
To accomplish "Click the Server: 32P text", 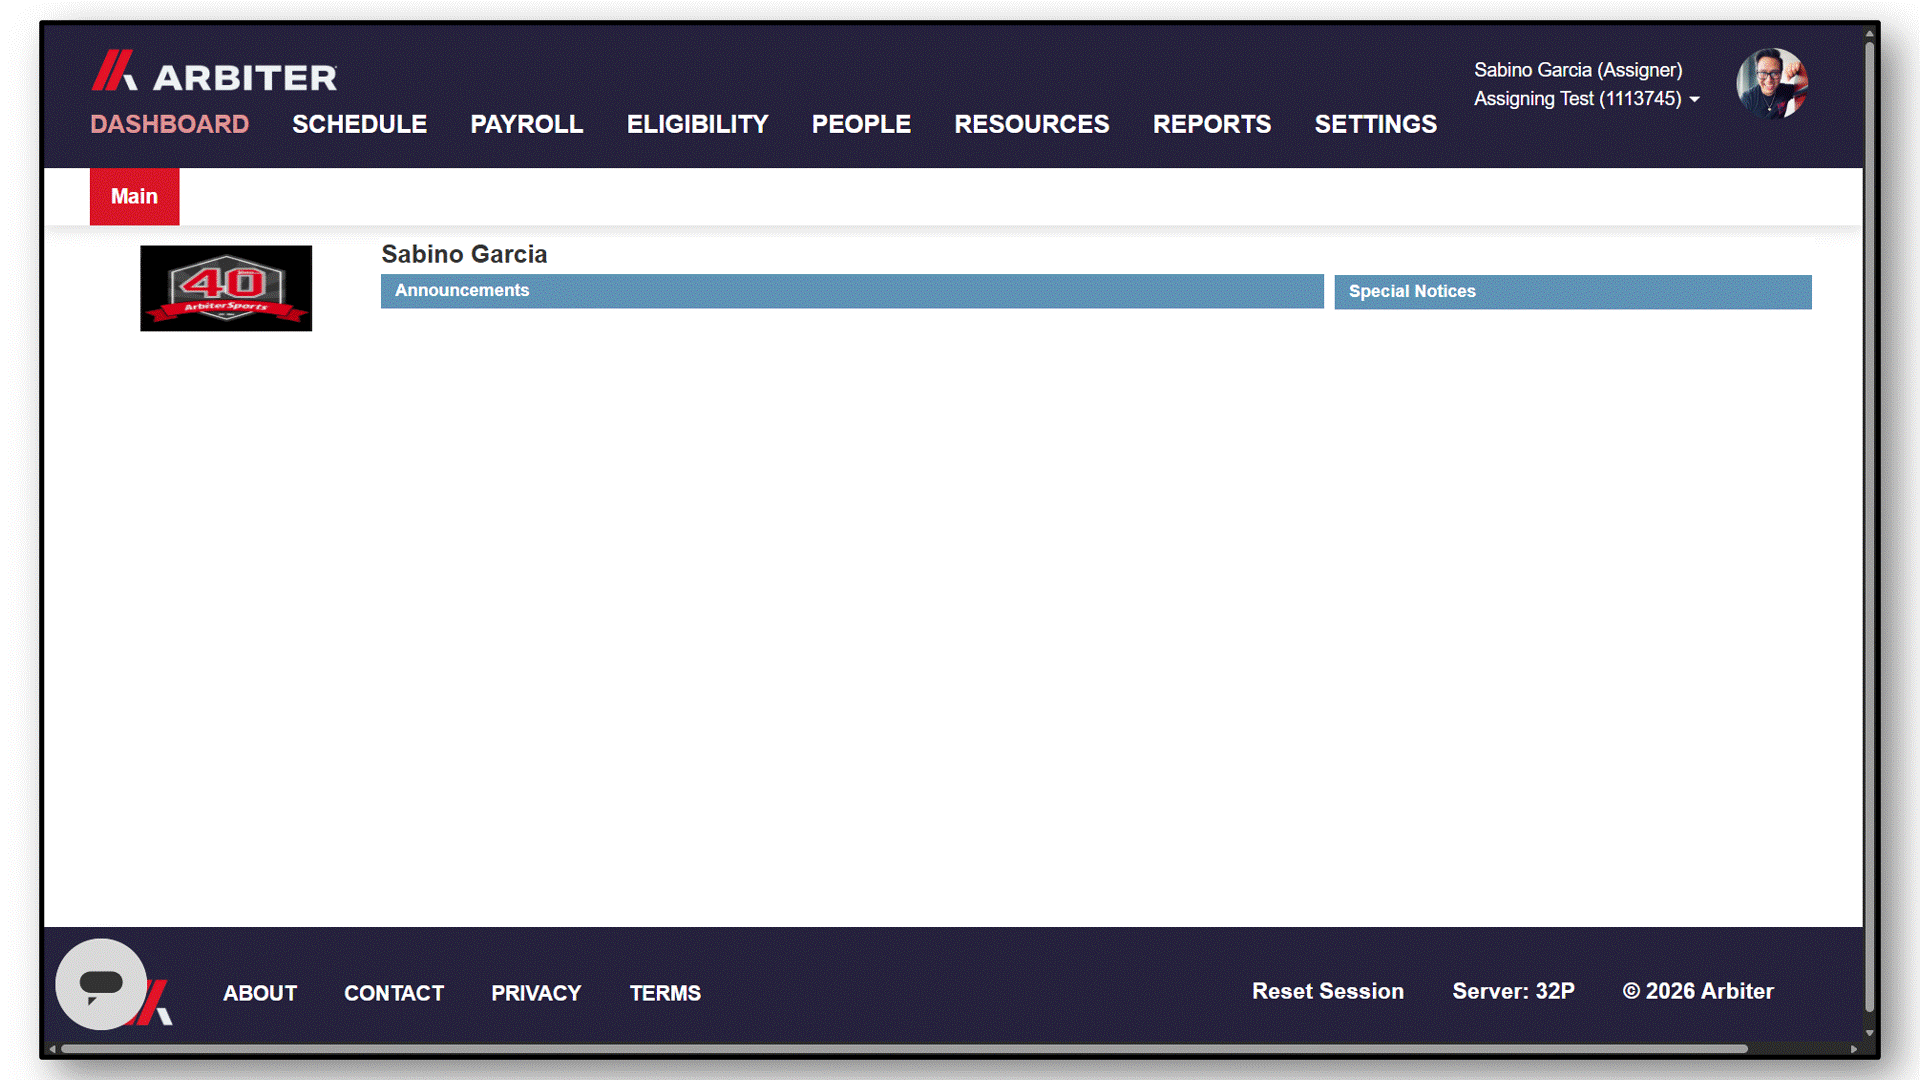I will click(x=1513, y=991).
